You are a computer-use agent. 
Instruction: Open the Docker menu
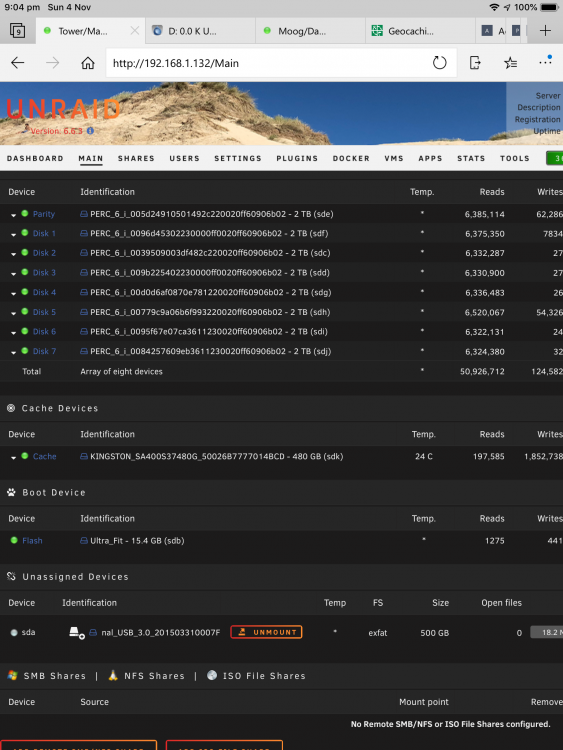[351, 158]
